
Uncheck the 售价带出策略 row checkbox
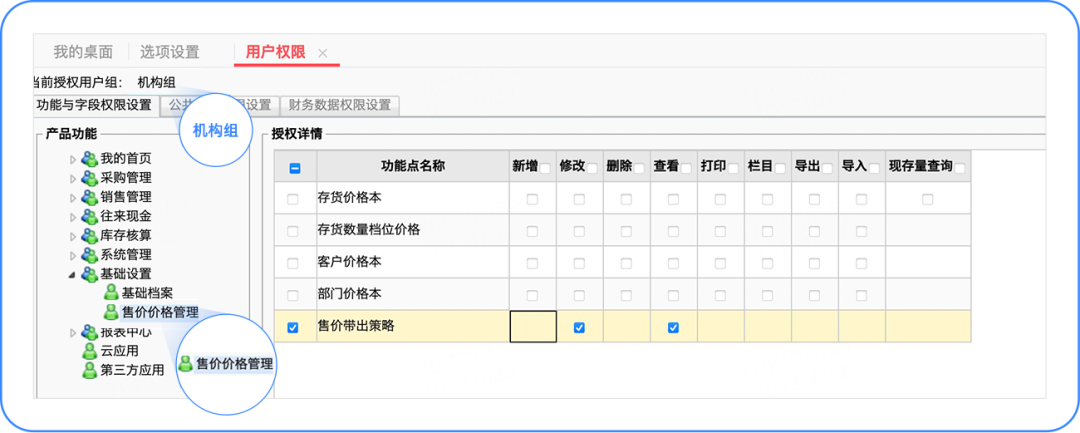pos(293,327)
